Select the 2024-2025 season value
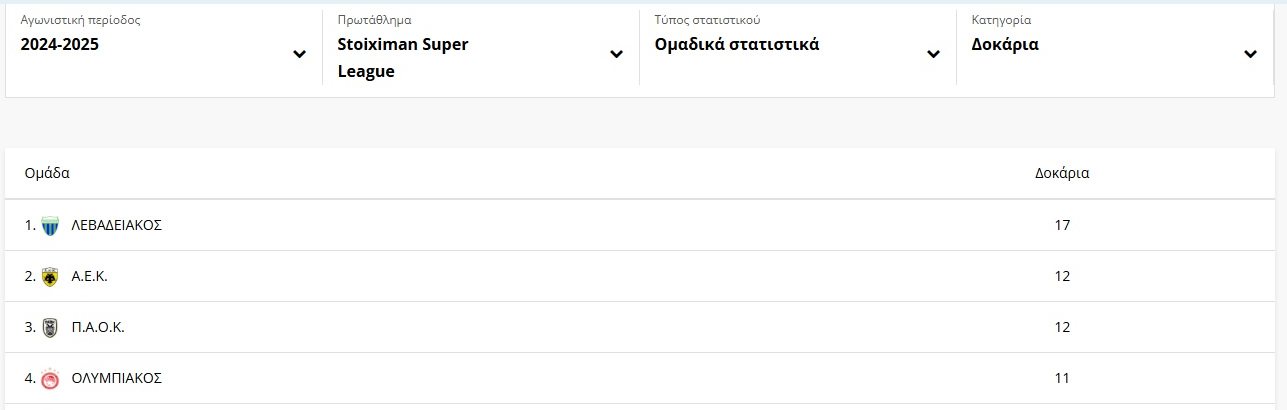 click(x=60, y=45)
